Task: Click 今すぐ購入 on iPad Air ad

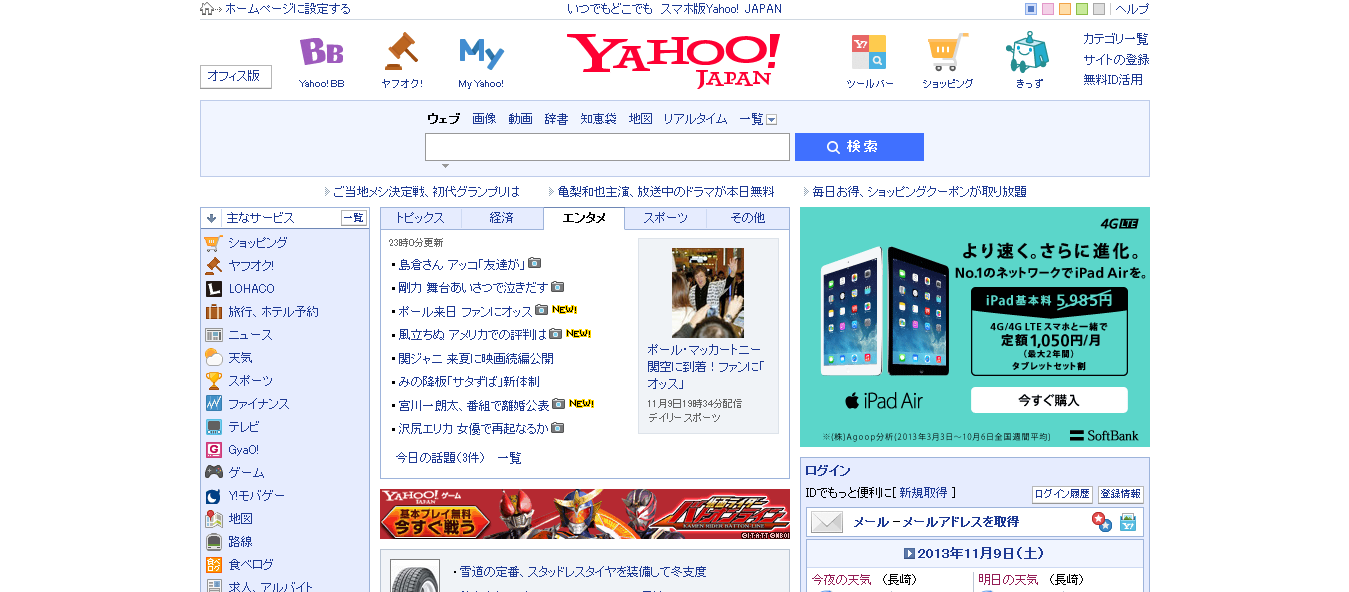Action: [x=1049, y=400]
